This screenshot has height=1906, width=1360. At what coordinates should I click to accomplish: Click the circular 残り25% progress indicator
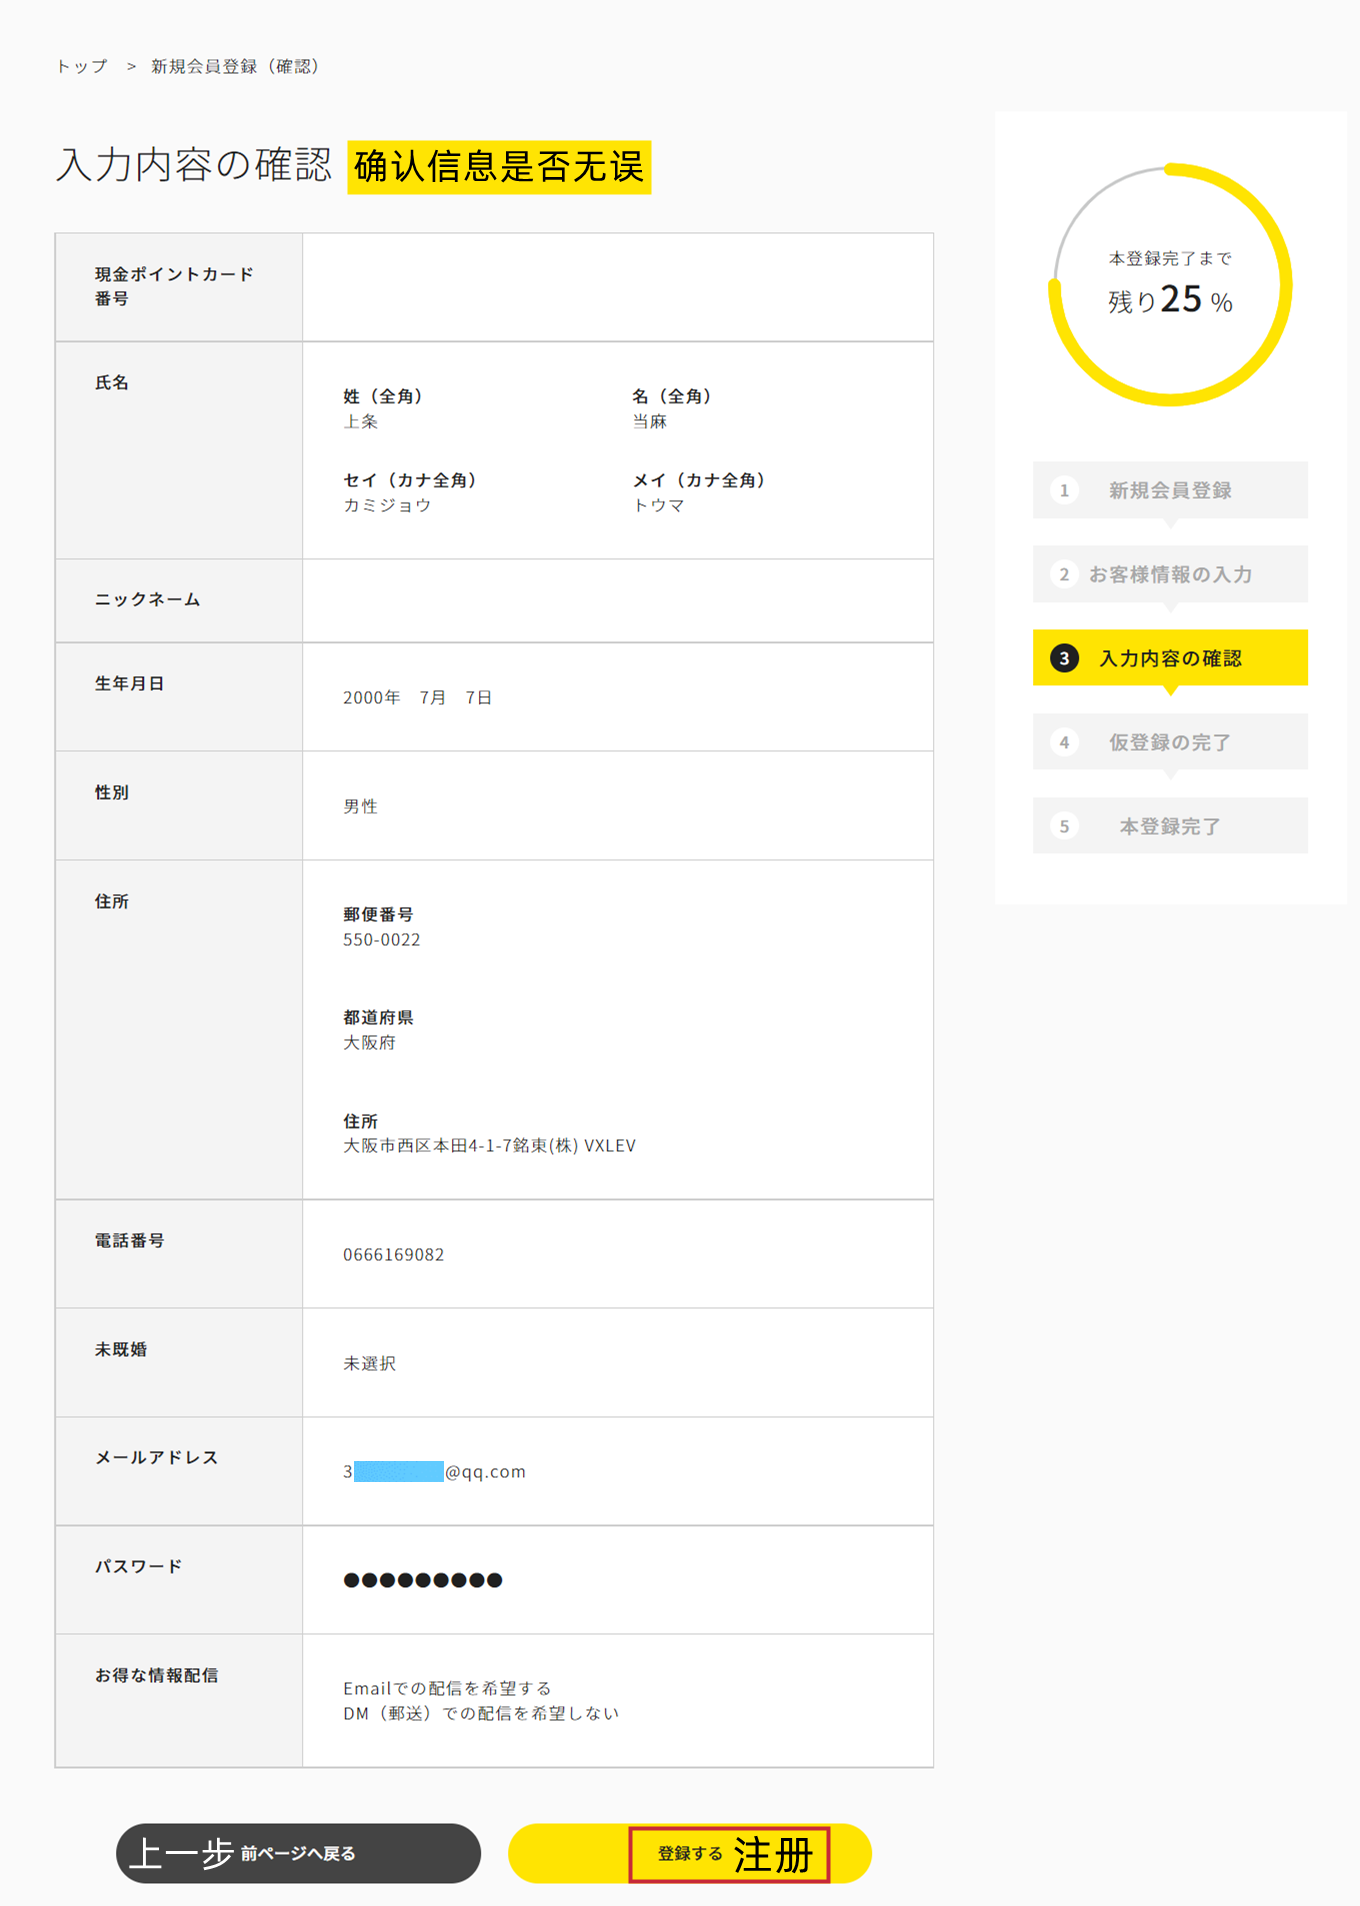tap(1170, 285)
